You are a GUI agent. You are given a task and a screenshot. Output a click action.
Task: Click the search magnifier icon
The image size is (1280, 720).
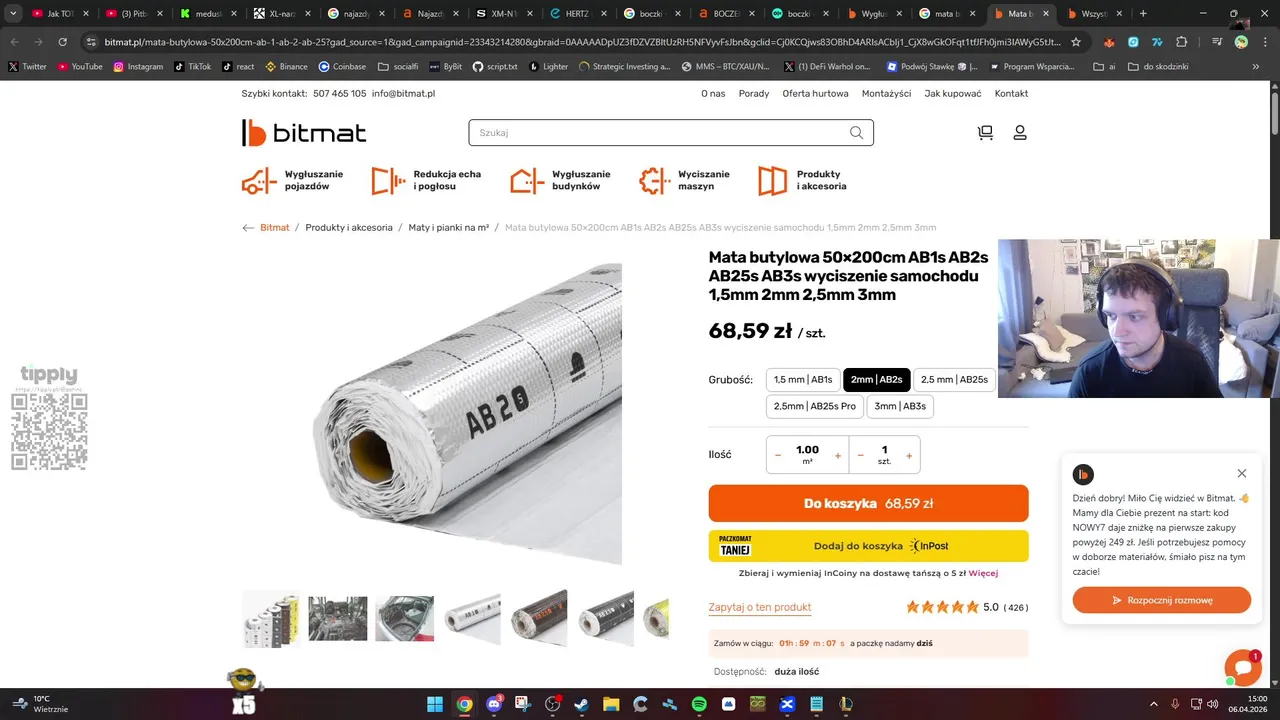point(856,133)
